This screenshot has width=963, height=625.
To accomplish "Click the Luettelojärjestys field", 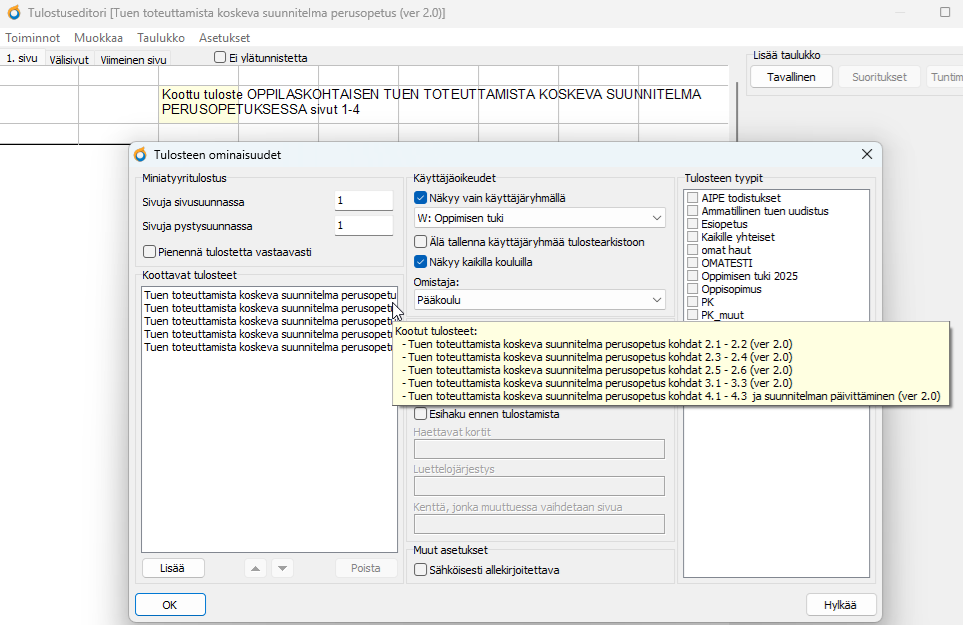I will [539, 486].
